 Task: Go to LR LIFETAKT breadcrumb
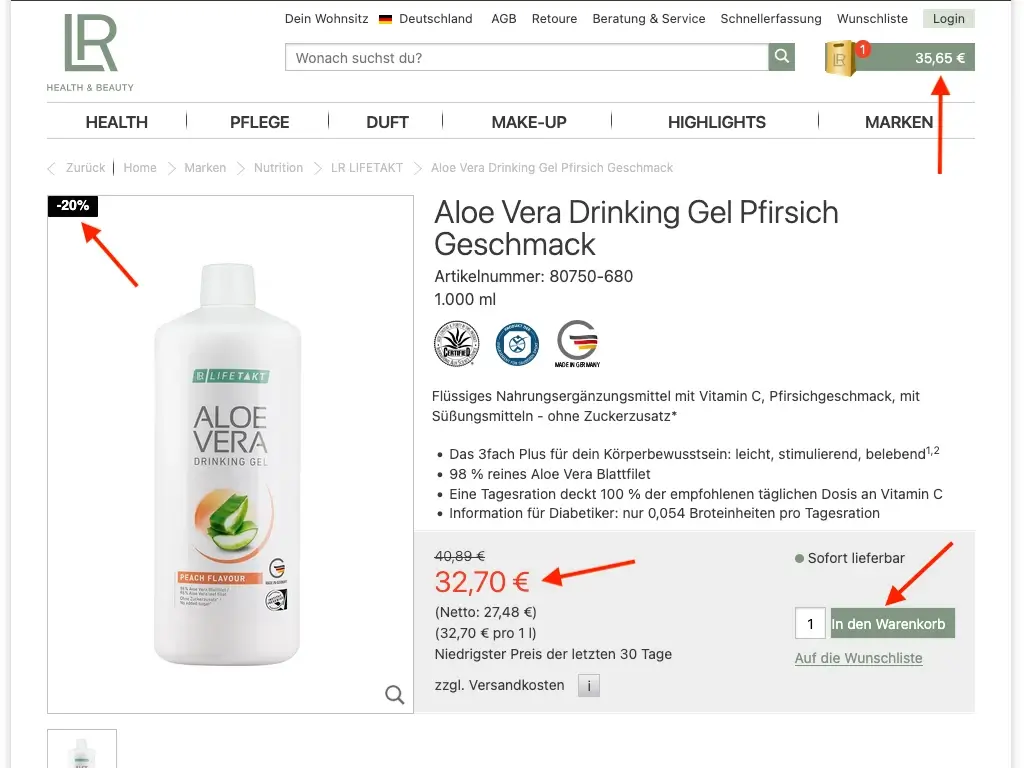click(366, 168)
